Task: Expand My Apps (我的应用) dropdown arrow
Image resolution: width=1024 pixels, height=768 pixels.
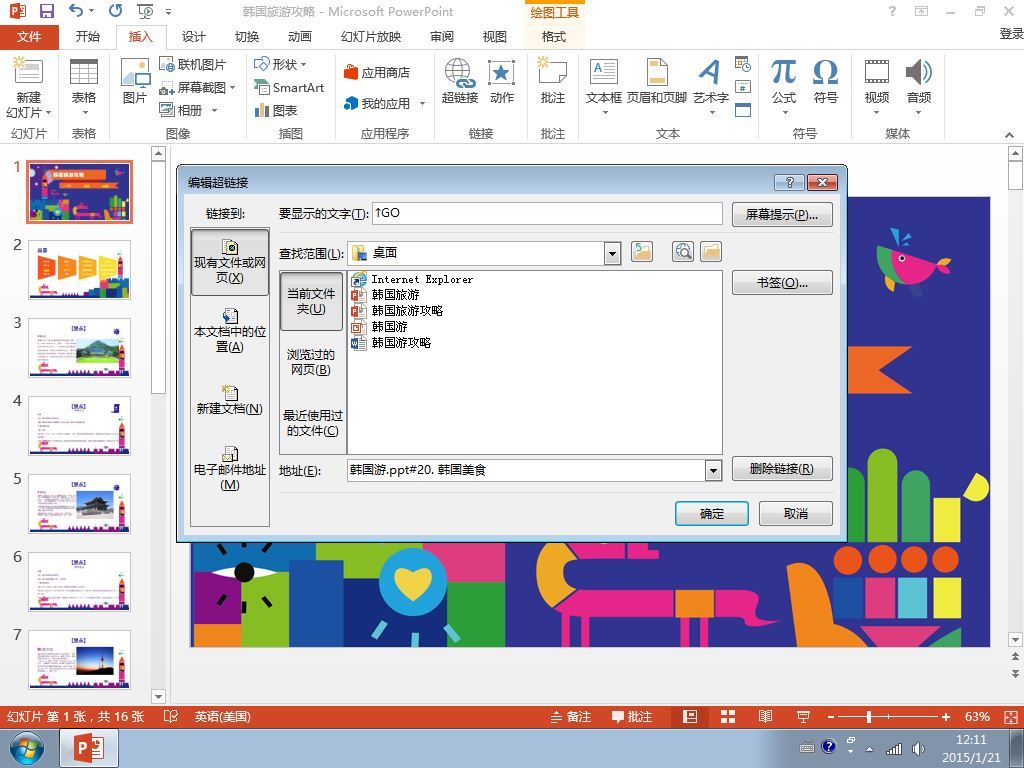Action: (423, 103)
